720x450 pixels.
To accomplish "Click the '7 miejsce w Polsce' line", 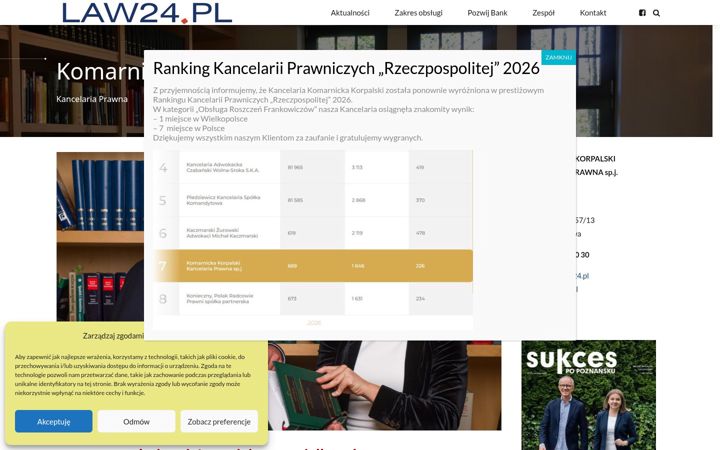I will pyautogui.click(x=189, y=128).
